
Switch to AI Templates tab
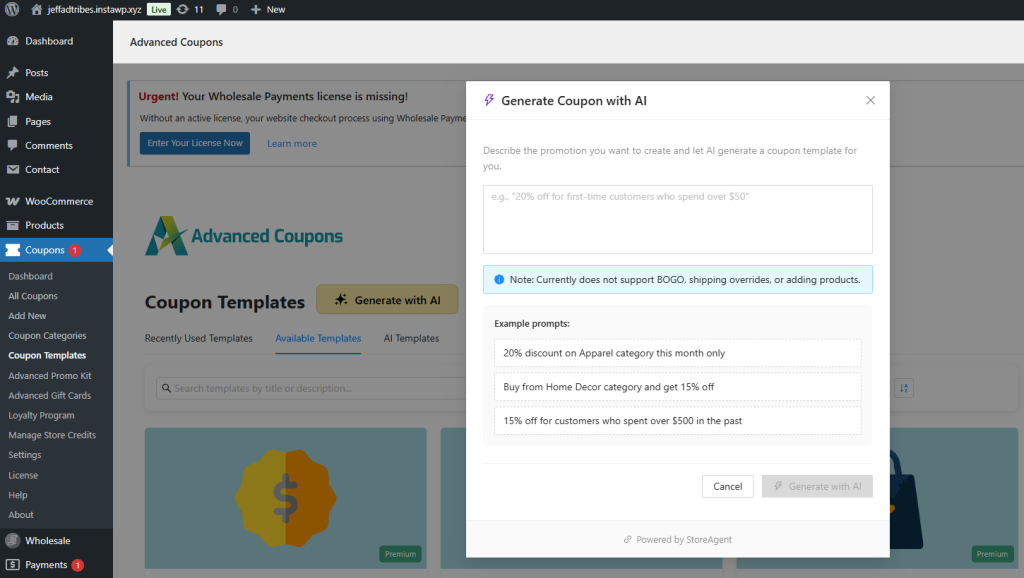(x=411, y=338)
